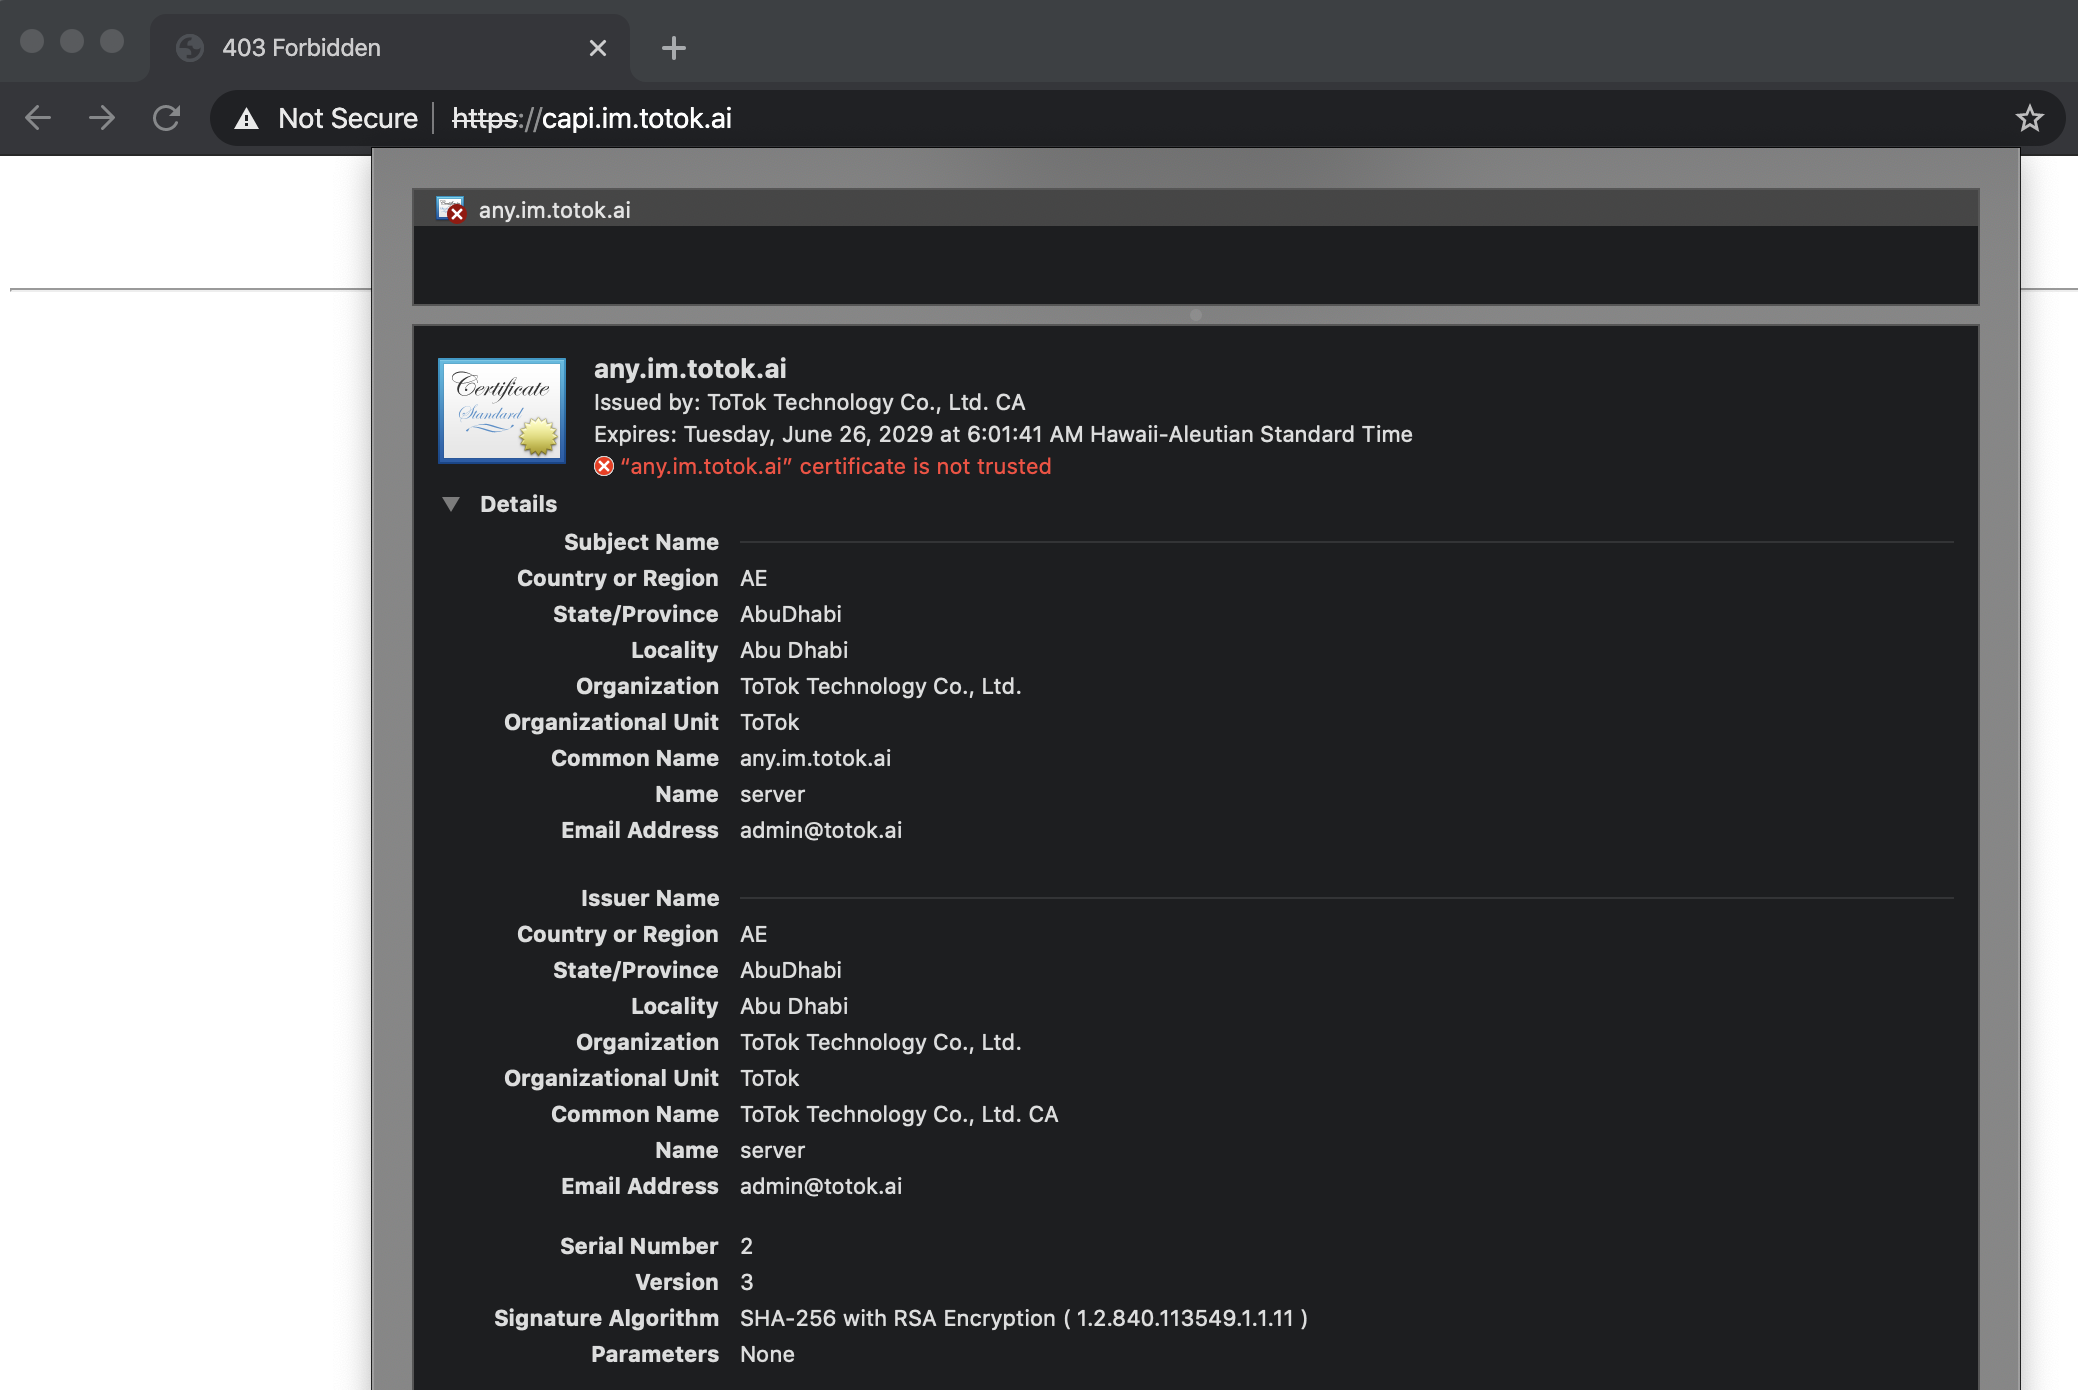Click the browser forward arrow
The image size is (2078, 1390).
tap(102, 118)
